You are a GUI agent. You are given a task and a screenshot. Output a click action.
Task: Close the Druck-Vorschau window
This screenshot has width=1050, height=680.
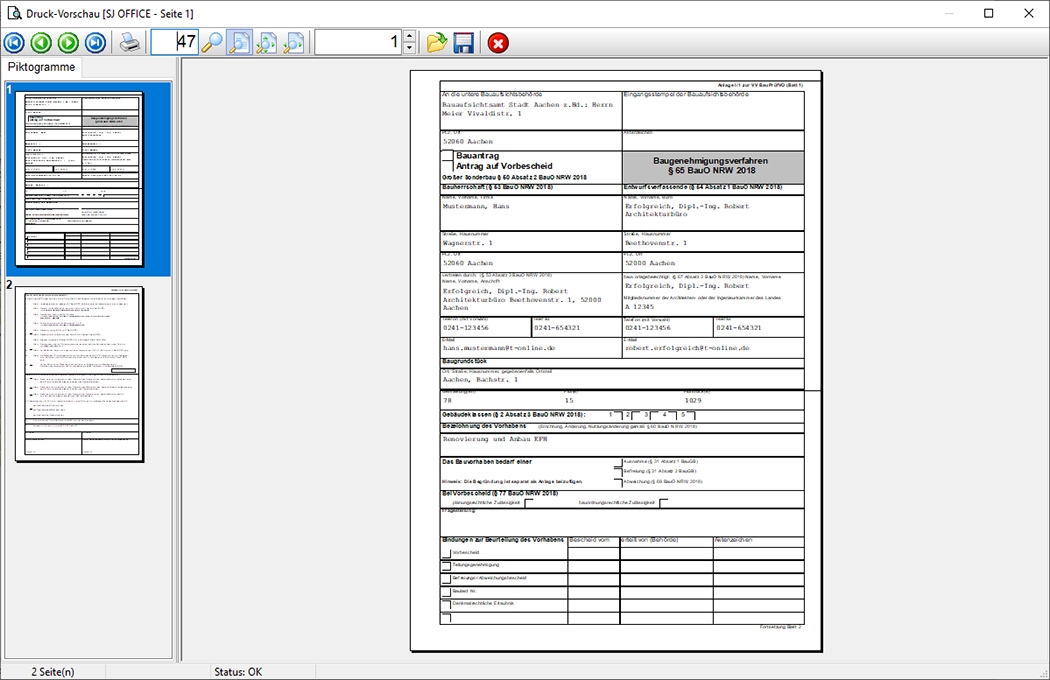[1029, 13]
